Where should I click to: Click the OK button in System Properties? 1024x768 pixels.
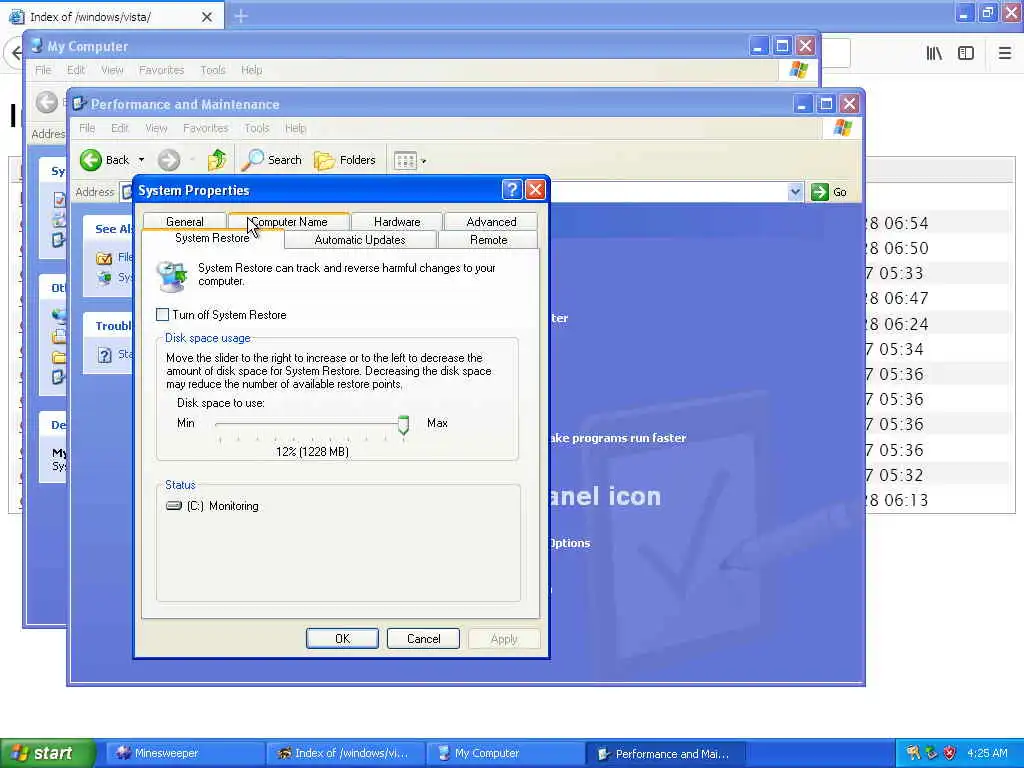point(342,639)
